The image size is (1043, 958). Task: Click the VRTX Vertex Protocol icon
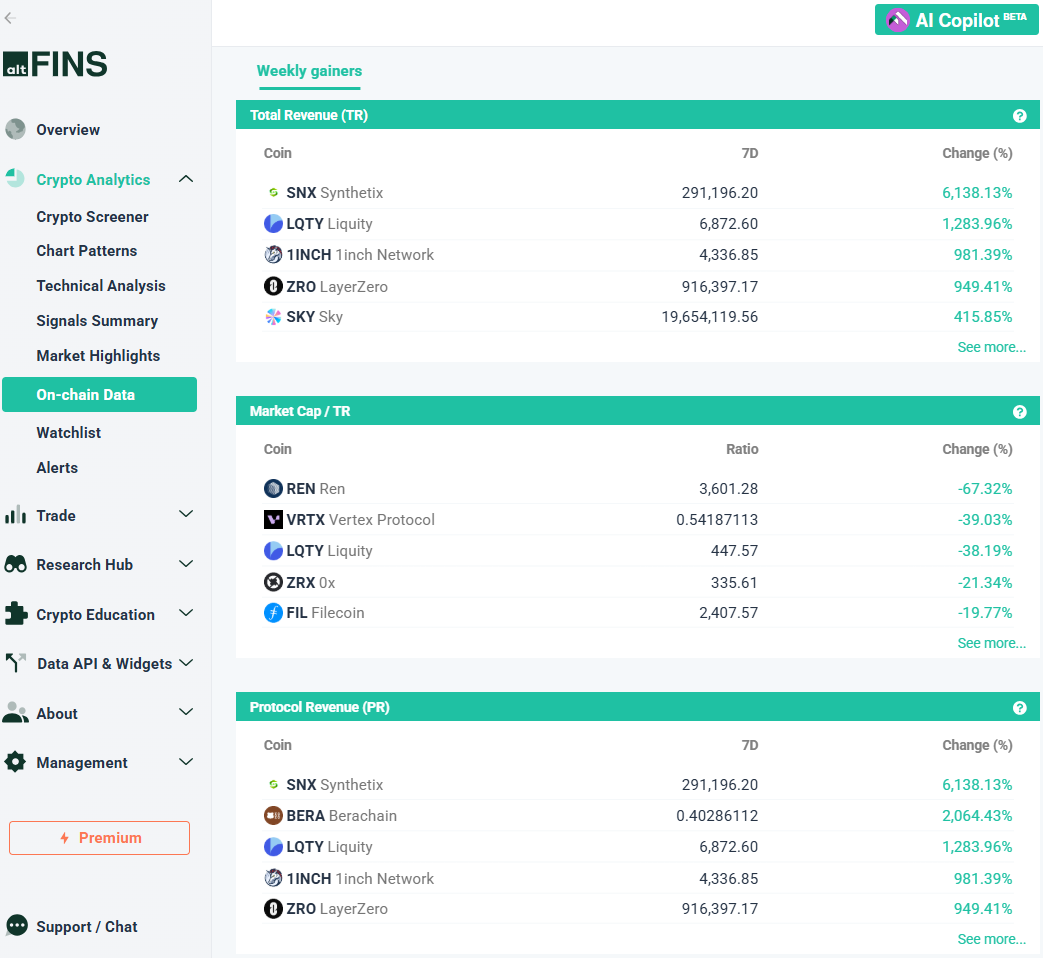(273, 520)
